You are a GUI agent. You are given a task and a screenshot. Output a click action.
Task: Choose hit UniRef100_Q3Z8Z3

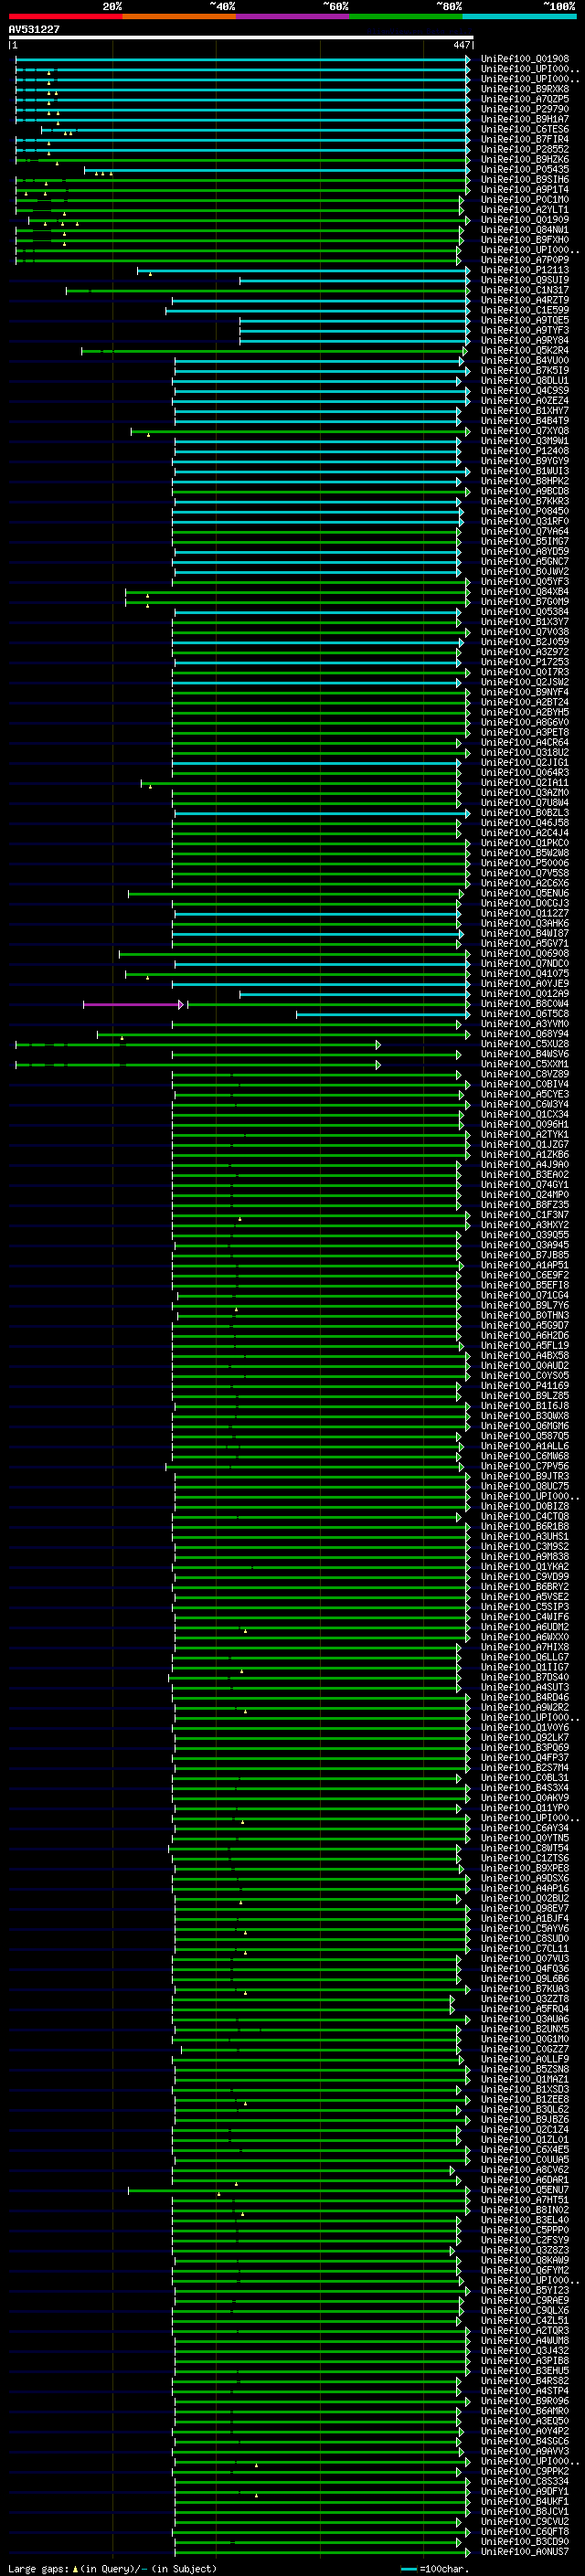coord(524,2250)
